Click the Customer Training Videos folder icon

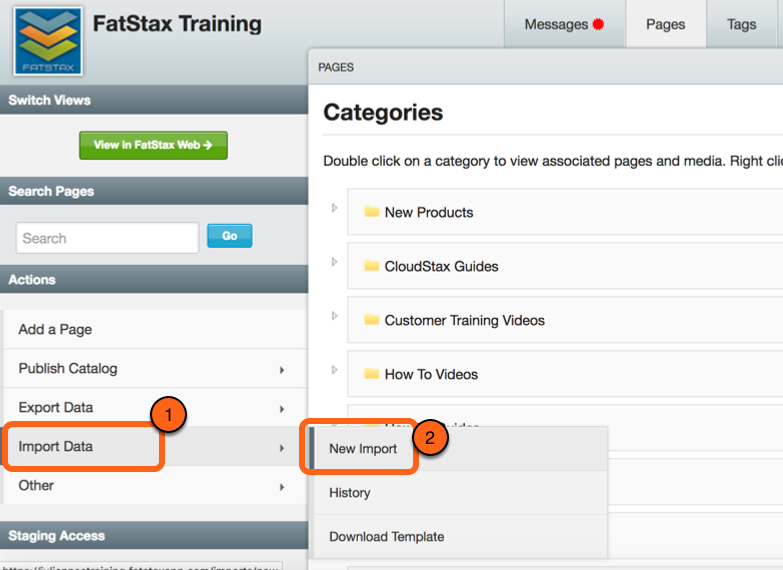(x=372, y=320)
